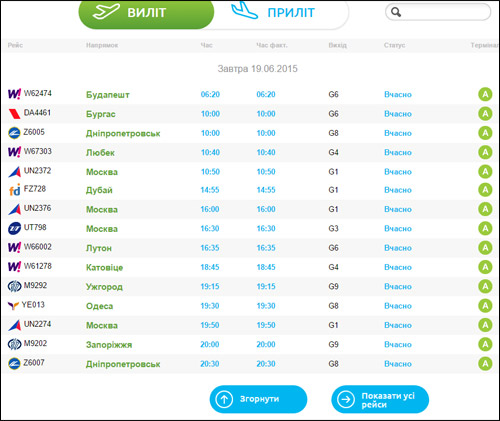Click the YE013 airline logo
This screenshot has height=421, width=500.
coord(13,305)
